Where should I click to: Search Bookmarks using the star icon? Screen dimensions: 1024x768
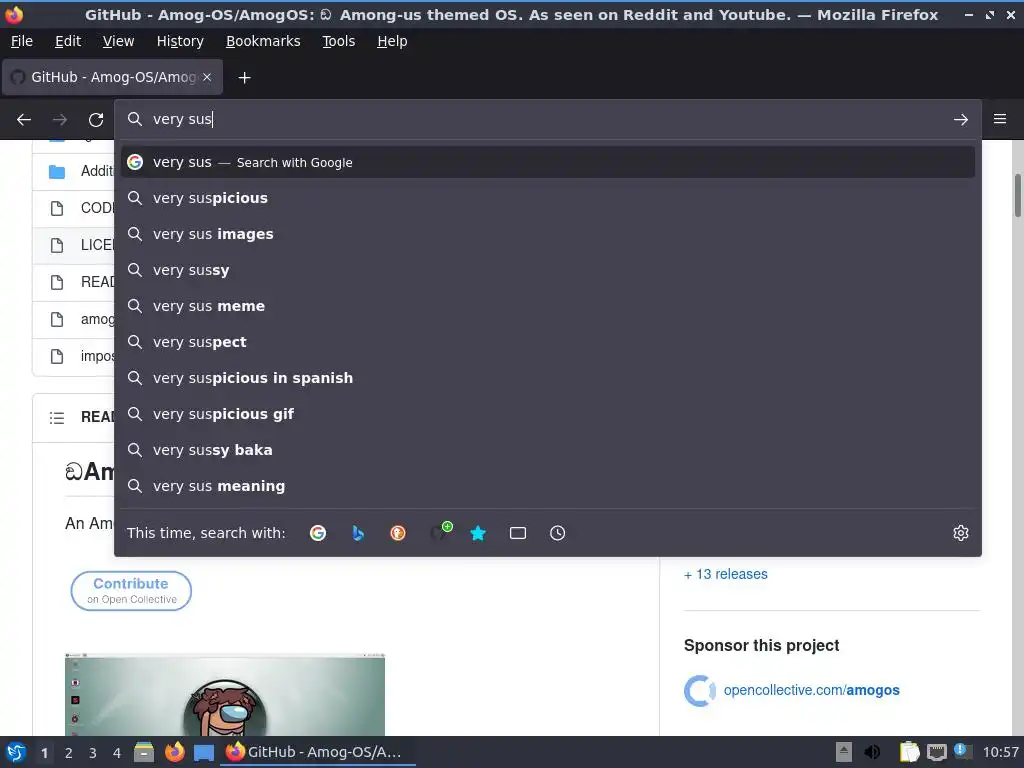click(x=478, y=533)
